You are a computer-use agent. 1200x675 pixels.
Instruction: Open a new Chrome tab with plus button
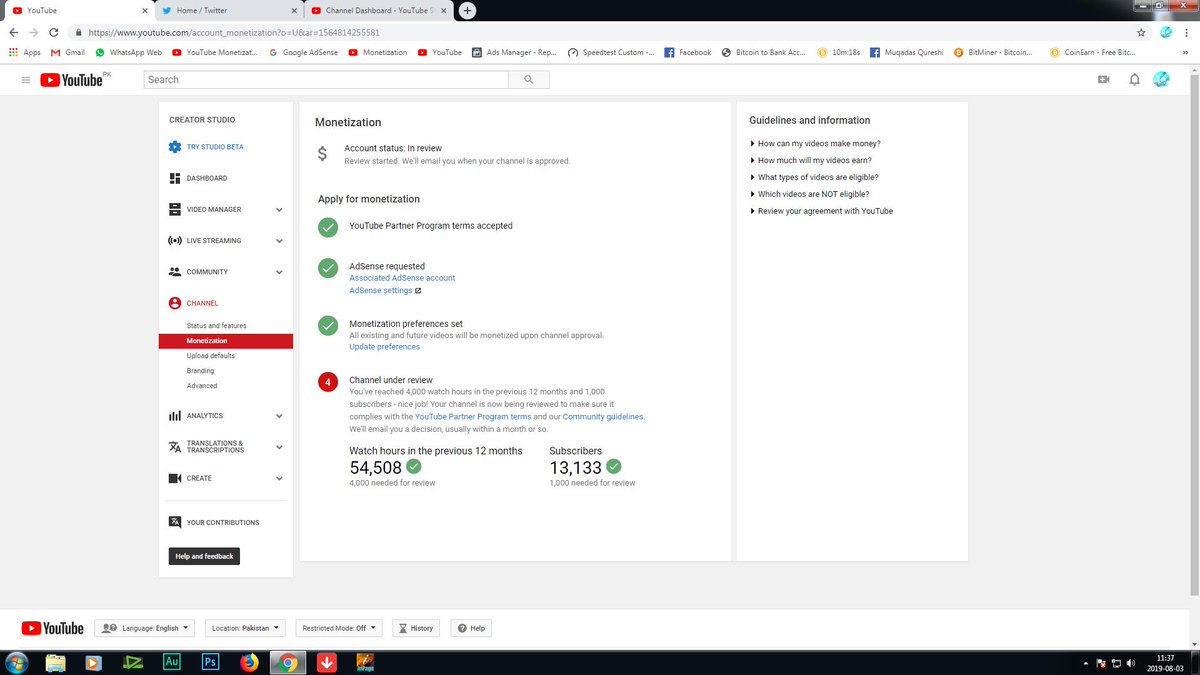pyautogui.click(x=467, y=10)
